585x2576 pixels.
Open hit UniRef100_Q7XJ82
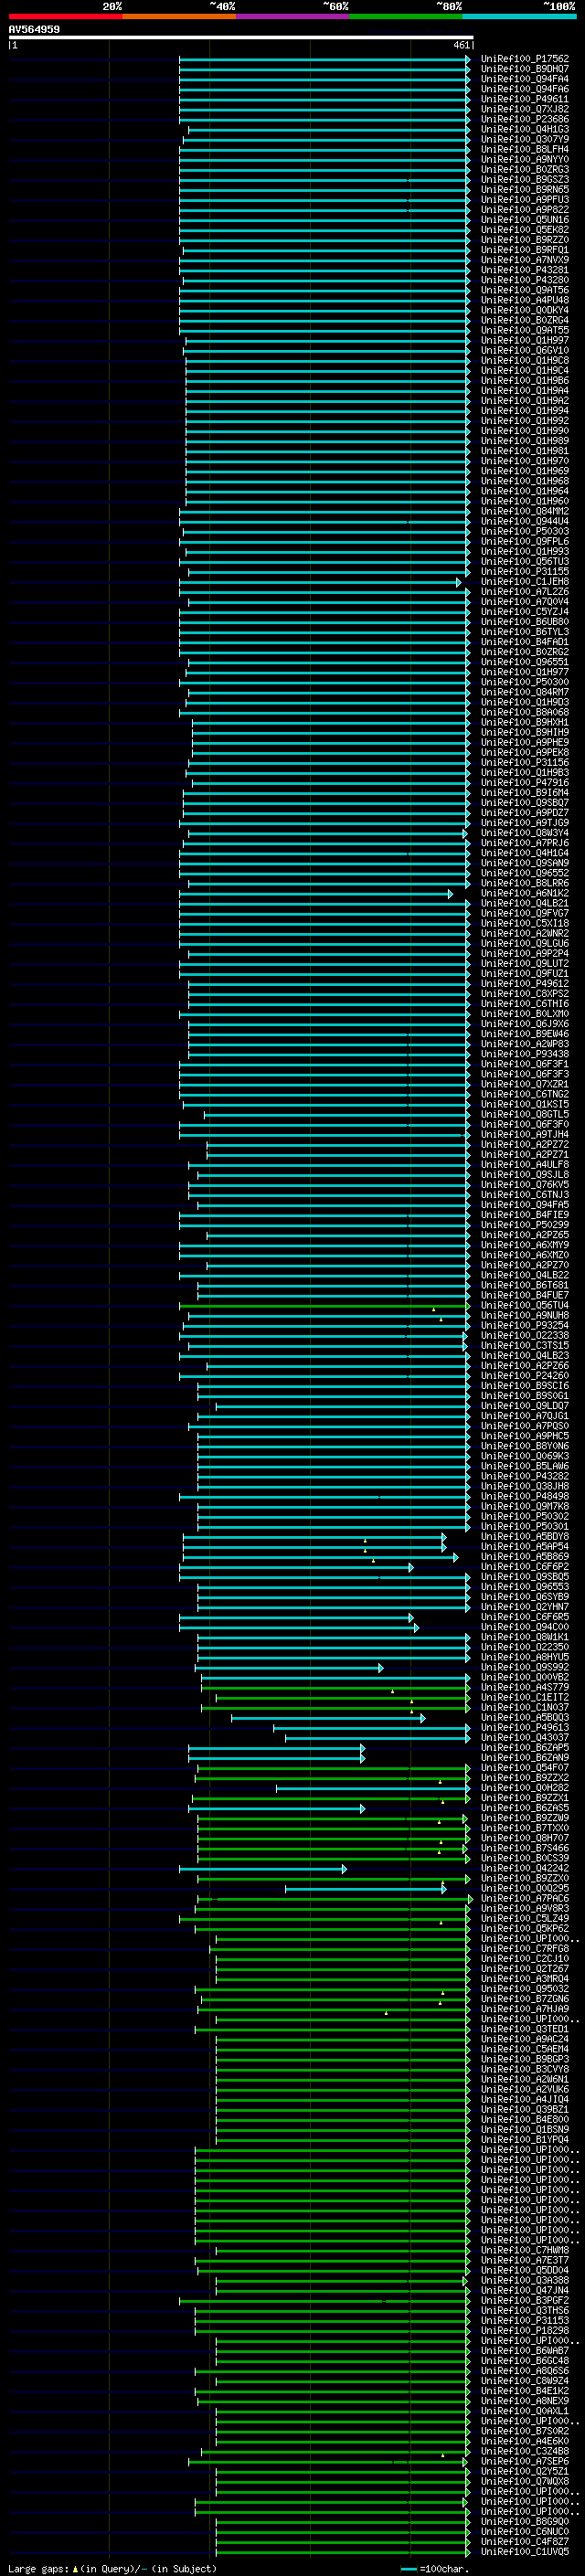(524, 109)
